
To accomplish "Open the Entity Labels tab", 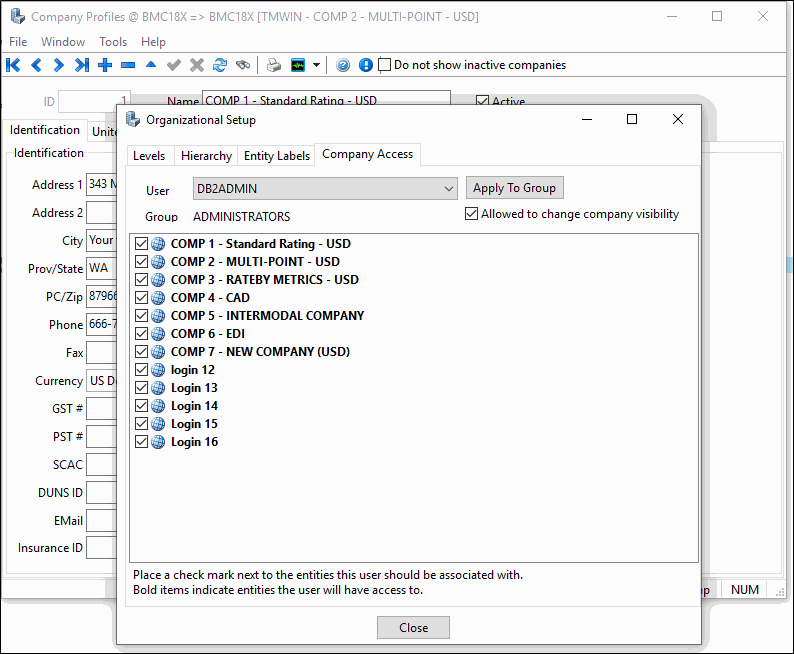I will tap(277, 156).
